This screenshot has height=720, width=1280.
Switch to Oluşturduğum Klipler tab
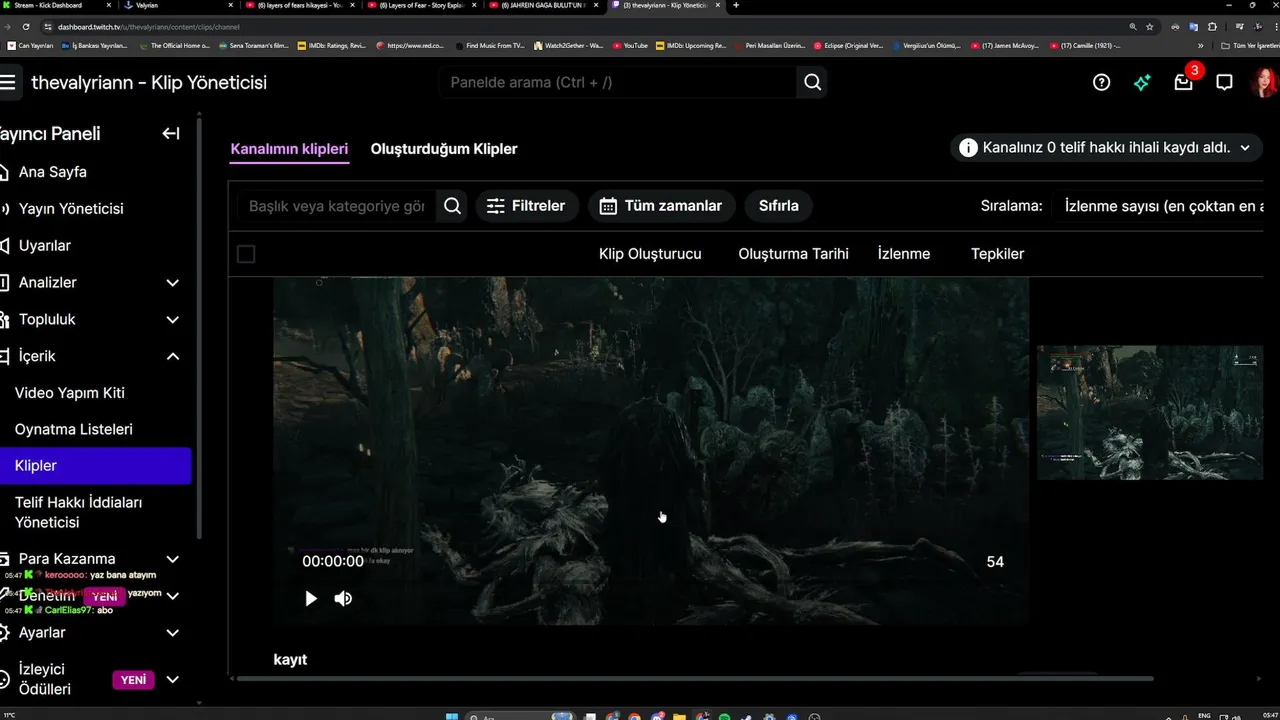444,149
